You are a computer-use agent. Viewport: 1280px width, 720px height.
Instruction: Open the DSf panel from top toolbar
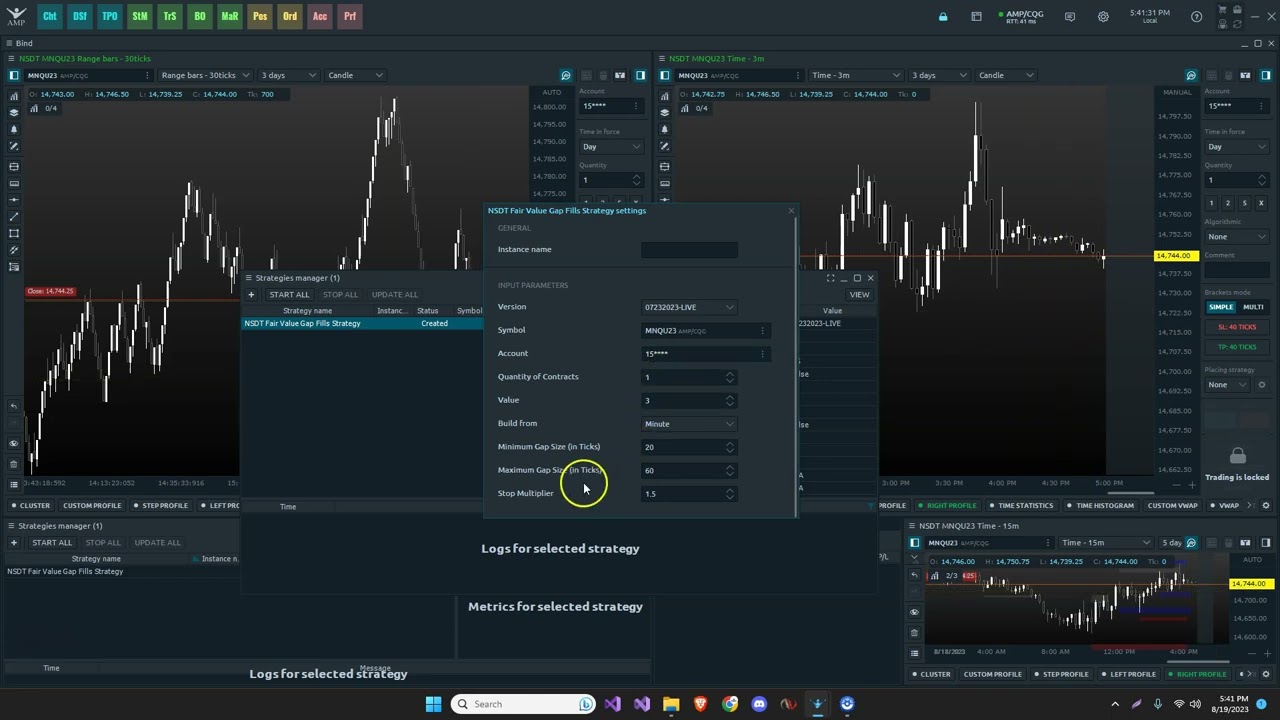[80, 16]
